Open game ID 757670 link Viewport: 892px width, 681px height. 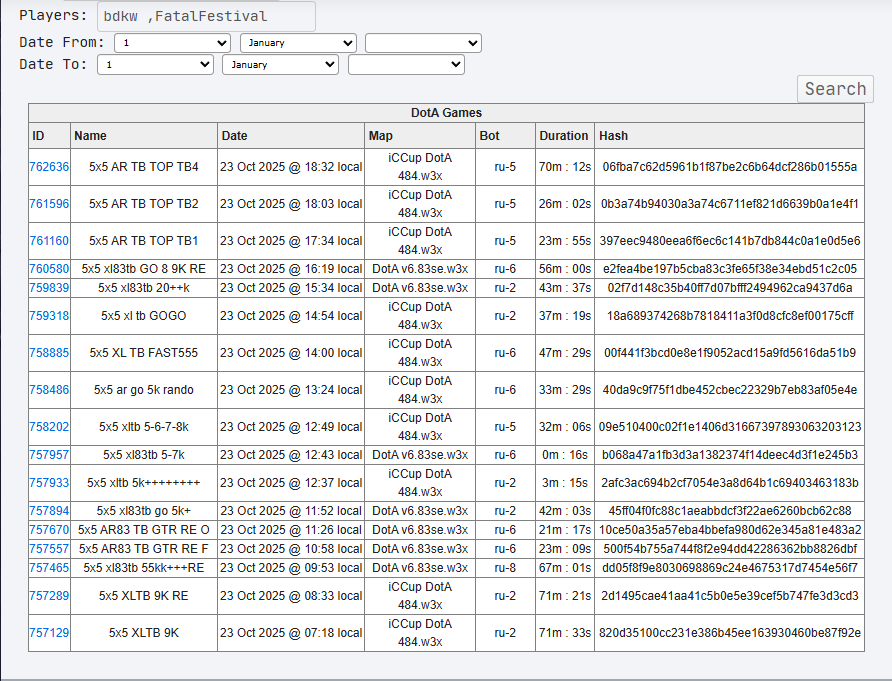[x=49, y=530]
